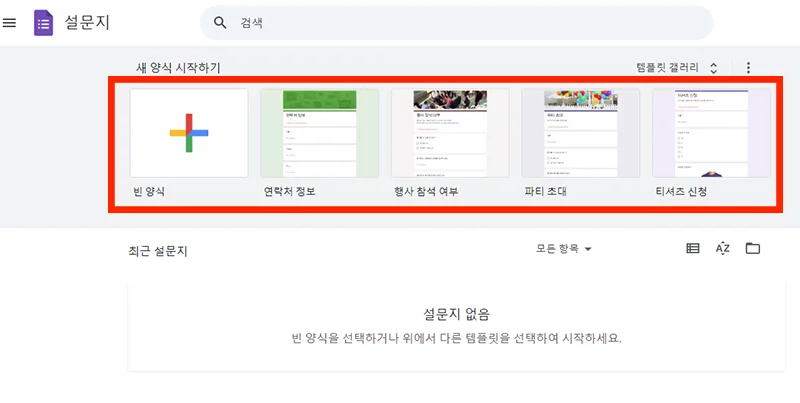Image resolution: width=800 pixels, height=403 pixels.
Task: Open the 티셔츠 신청 template thumbnail
Action: pos(711,133)
